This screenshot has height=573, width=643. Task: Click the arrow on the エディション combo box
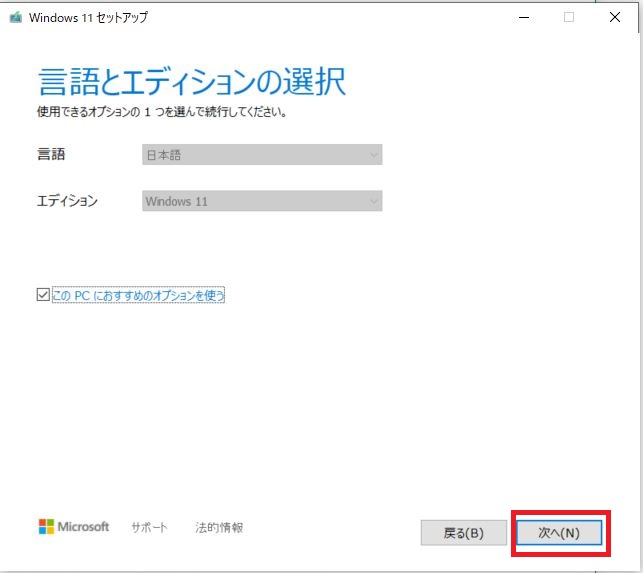click(x=374, y=201)
